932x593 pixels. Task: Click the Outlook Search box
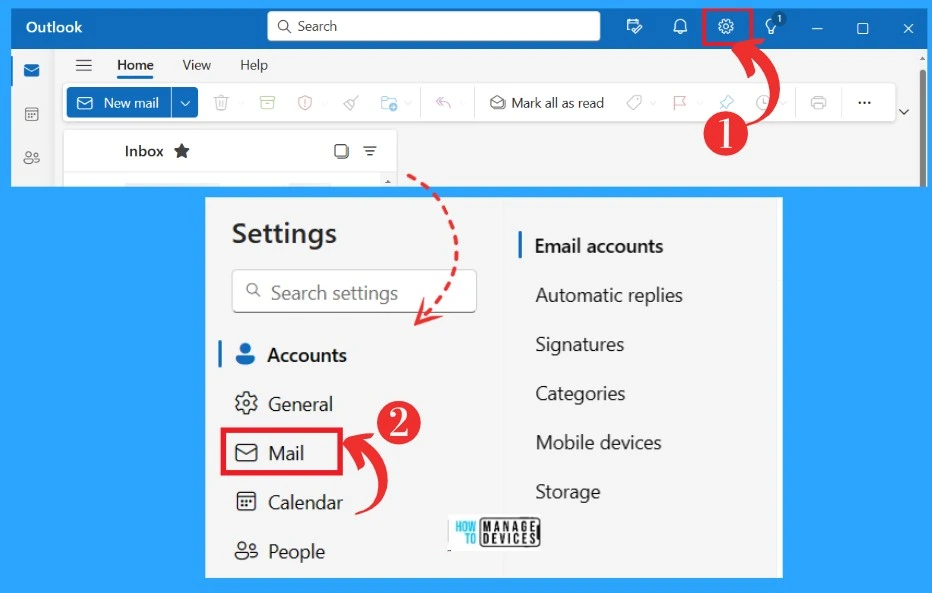(433, 26)
